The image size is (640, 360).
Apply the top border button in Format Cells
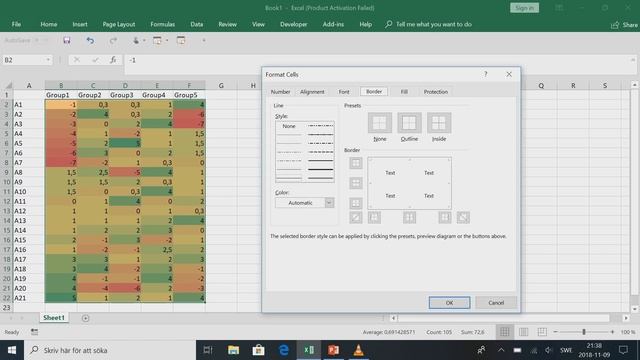point(356,163)
